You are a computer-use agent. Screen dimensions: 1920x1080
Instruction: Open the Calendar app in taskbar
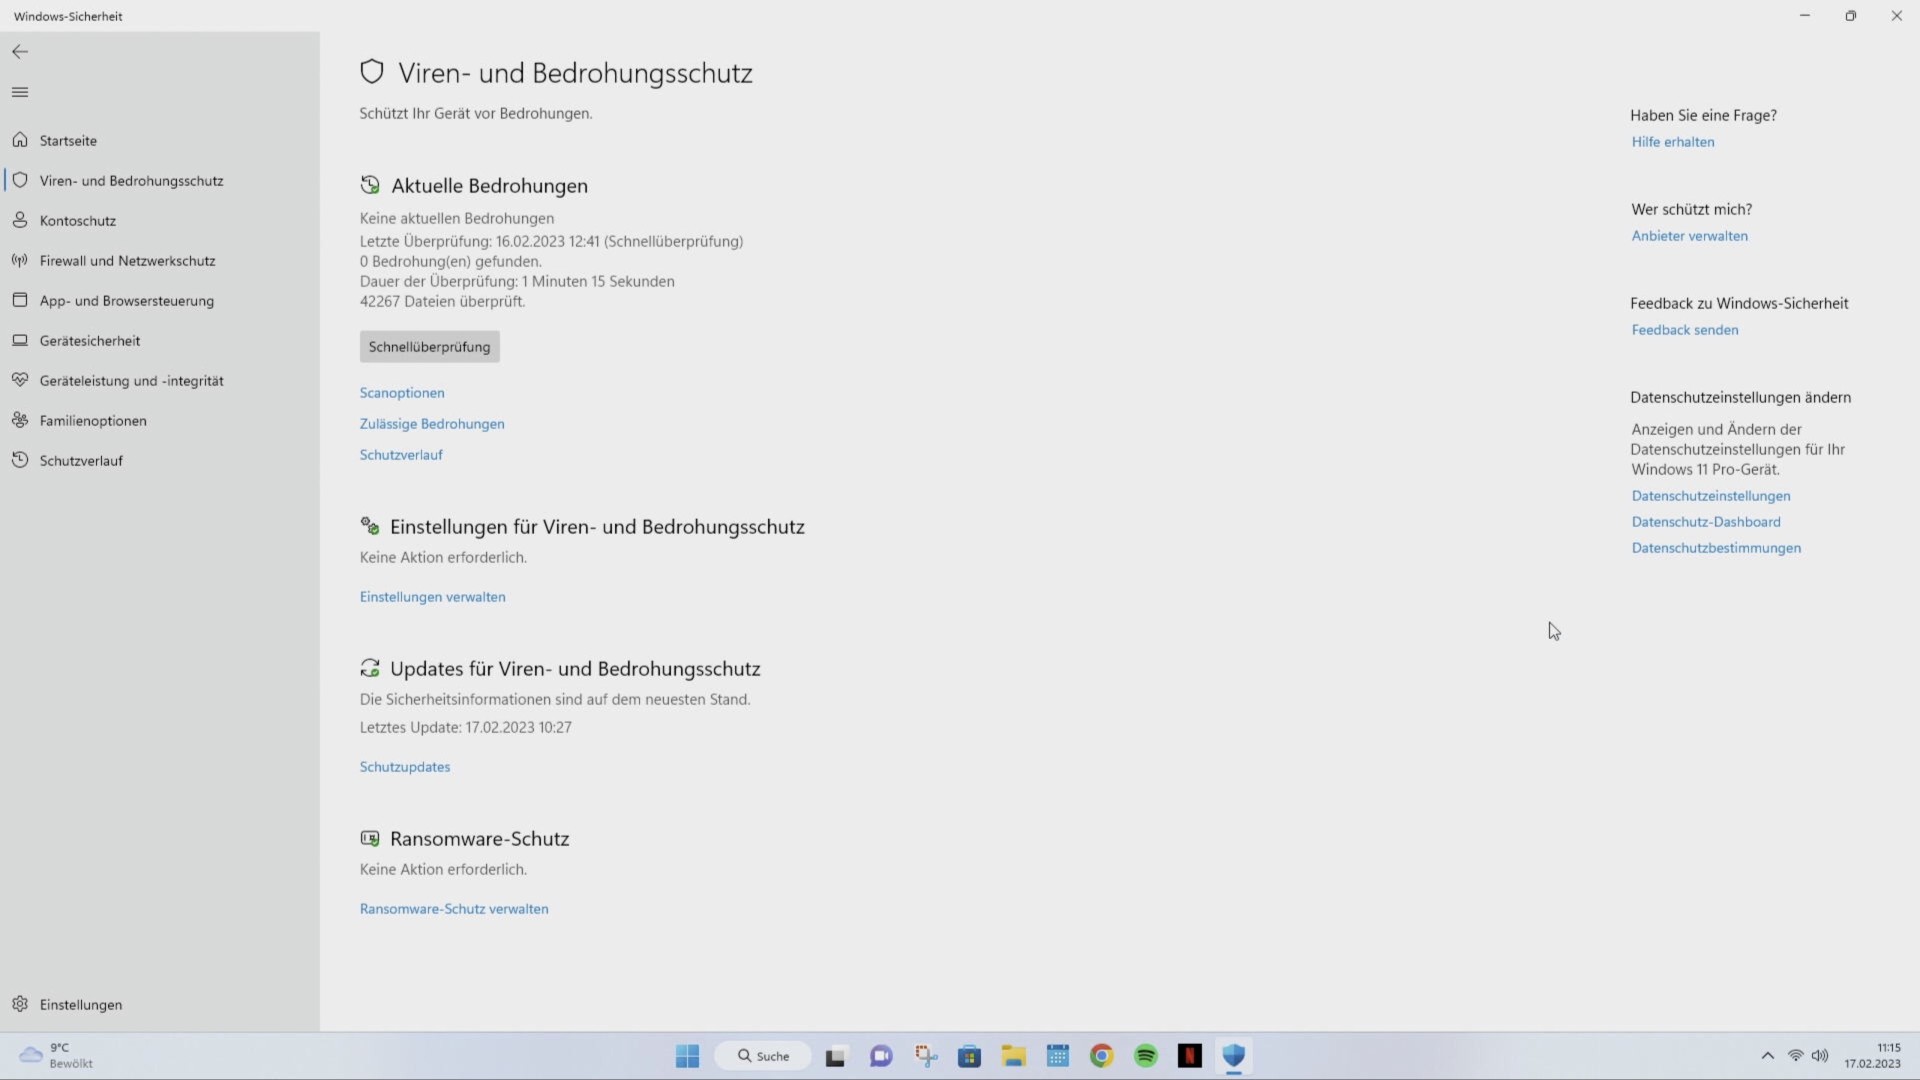[x=1058, y=1056]
